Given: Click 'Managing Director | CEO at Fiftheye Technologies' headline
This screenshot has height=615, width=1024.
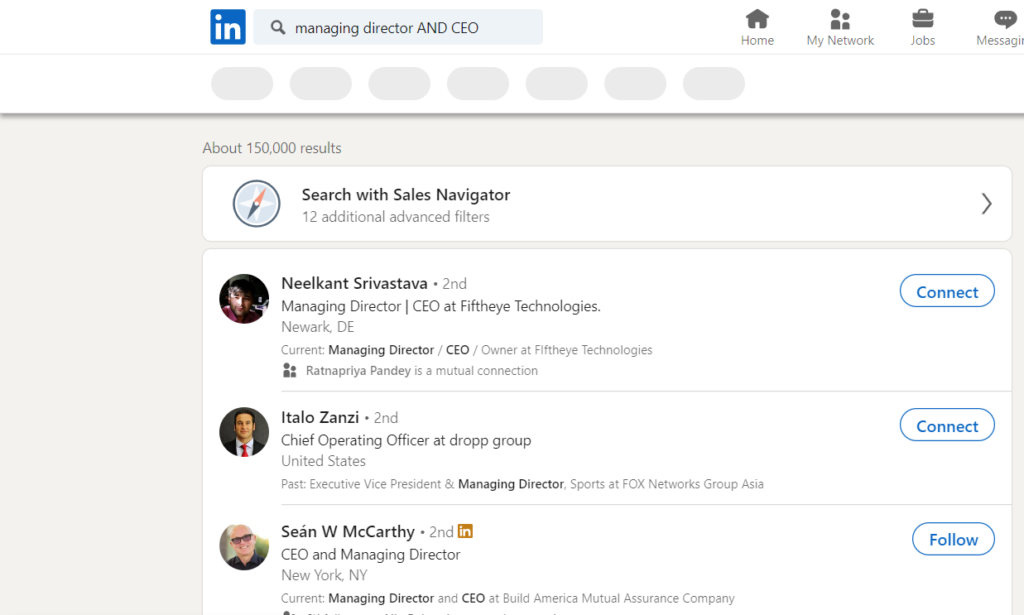Looking at the screenshot, I should click(x=441, y=306).
